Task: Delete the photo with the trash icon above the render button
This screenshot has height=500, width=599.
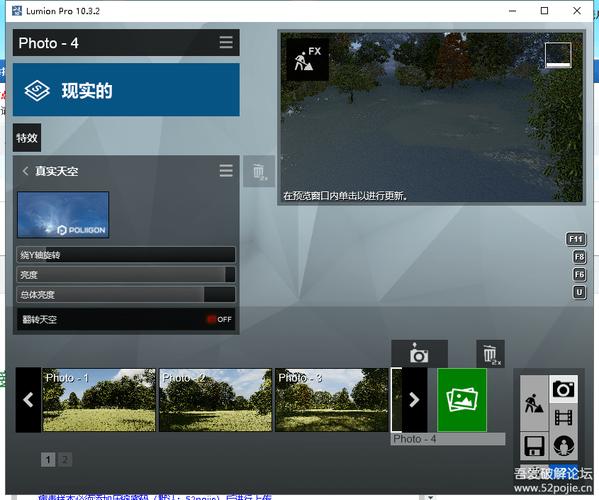Action: tap(491, 354)
